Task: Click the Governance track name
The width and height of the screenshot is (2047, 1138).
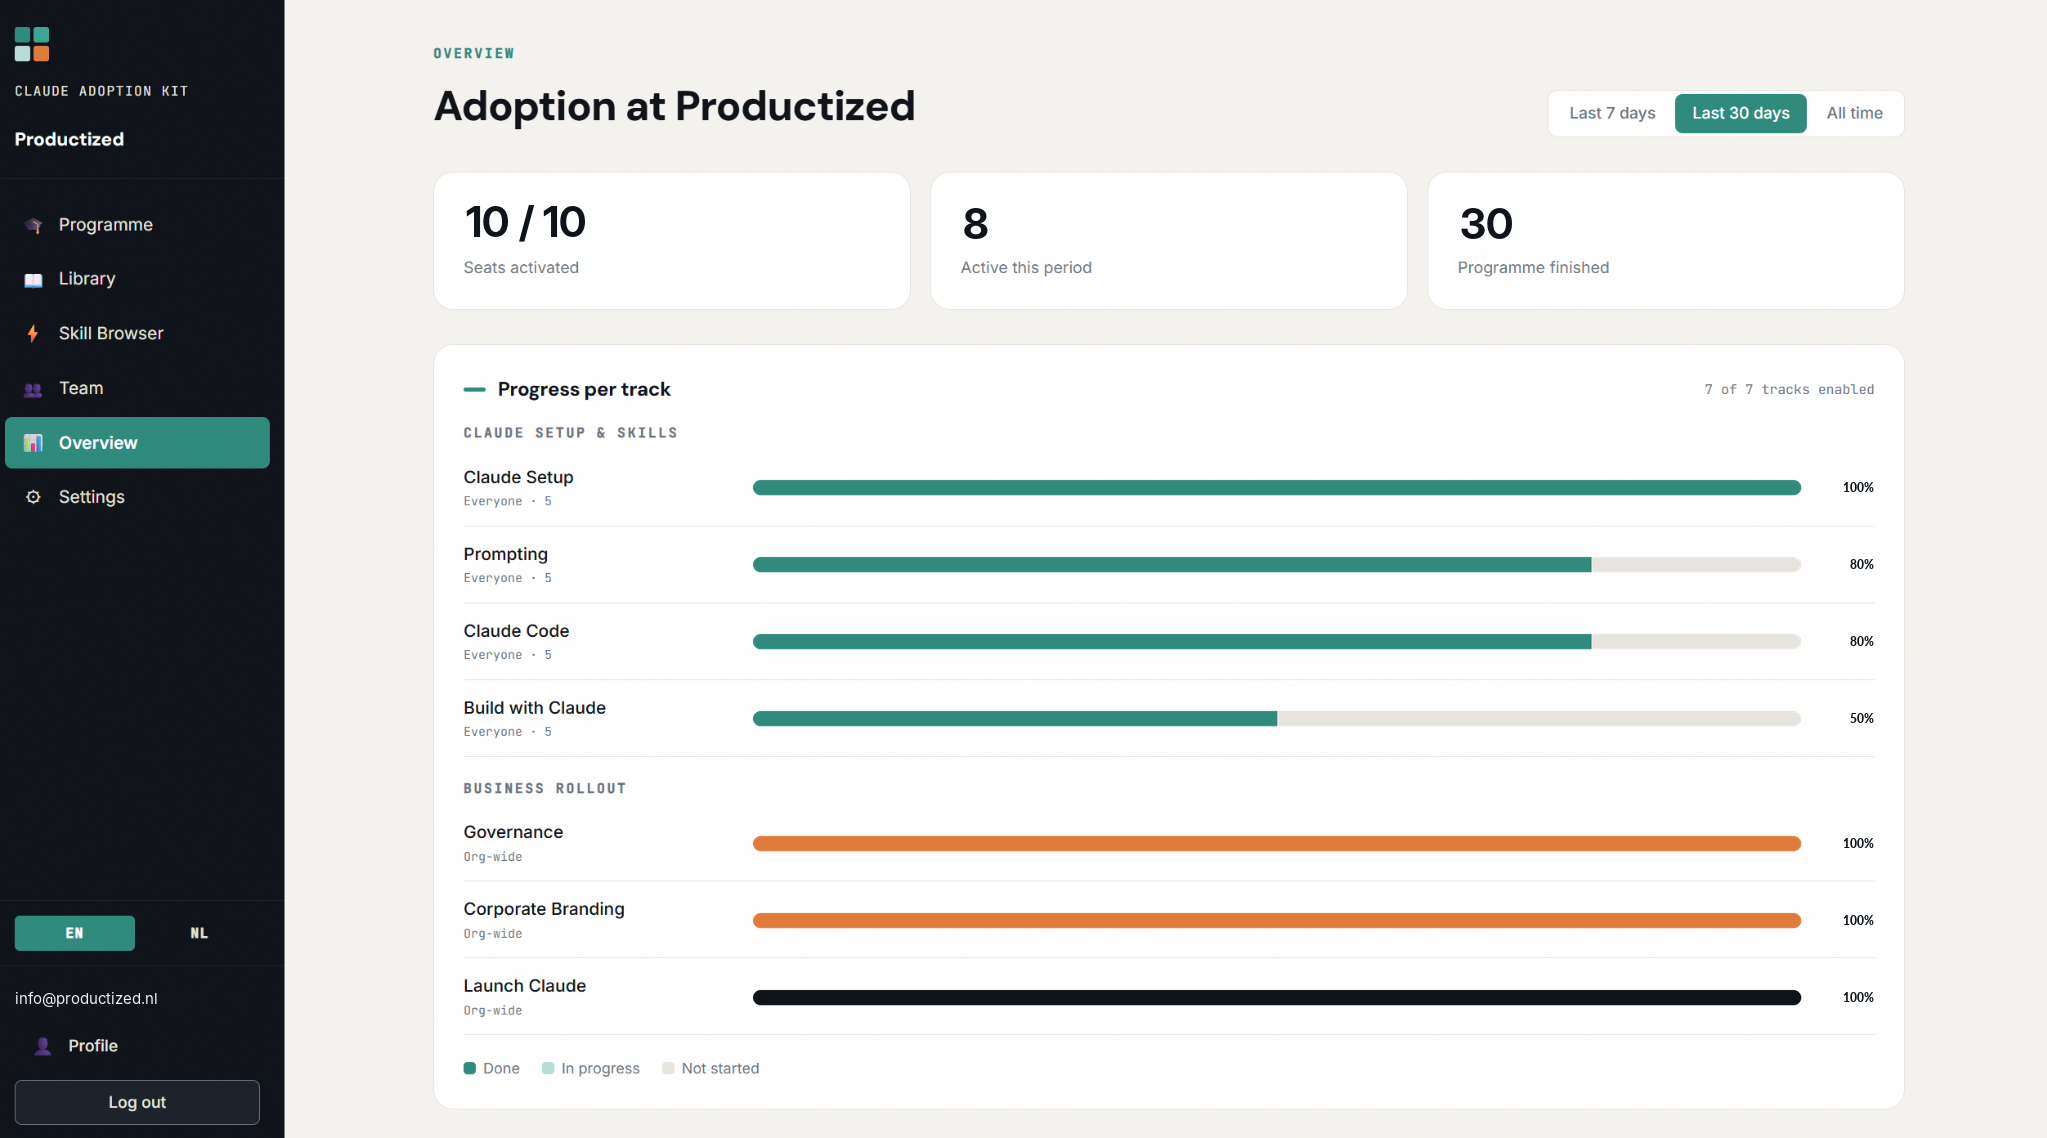Action: coord(513,832)
